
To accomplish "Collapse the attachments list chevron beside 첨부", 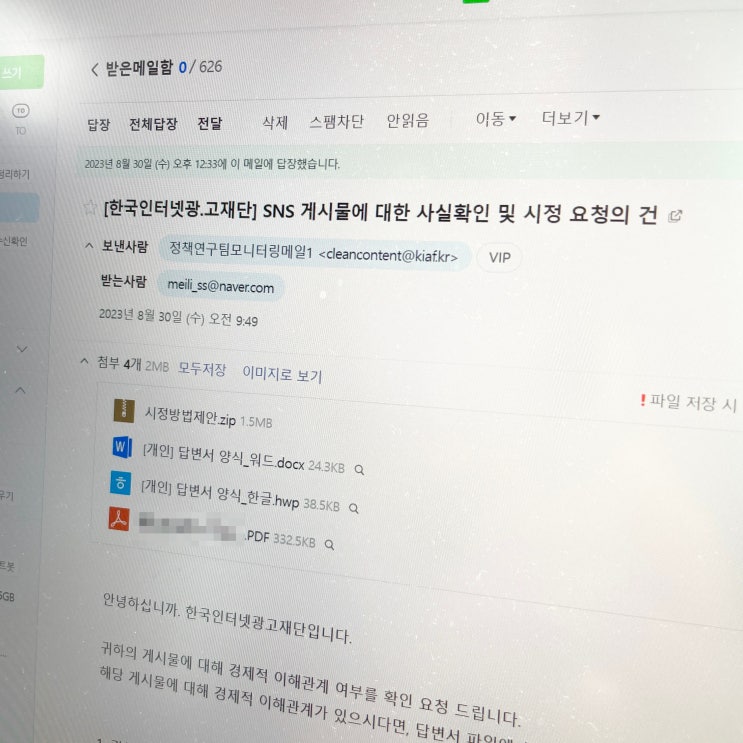I will coord(84,361).
